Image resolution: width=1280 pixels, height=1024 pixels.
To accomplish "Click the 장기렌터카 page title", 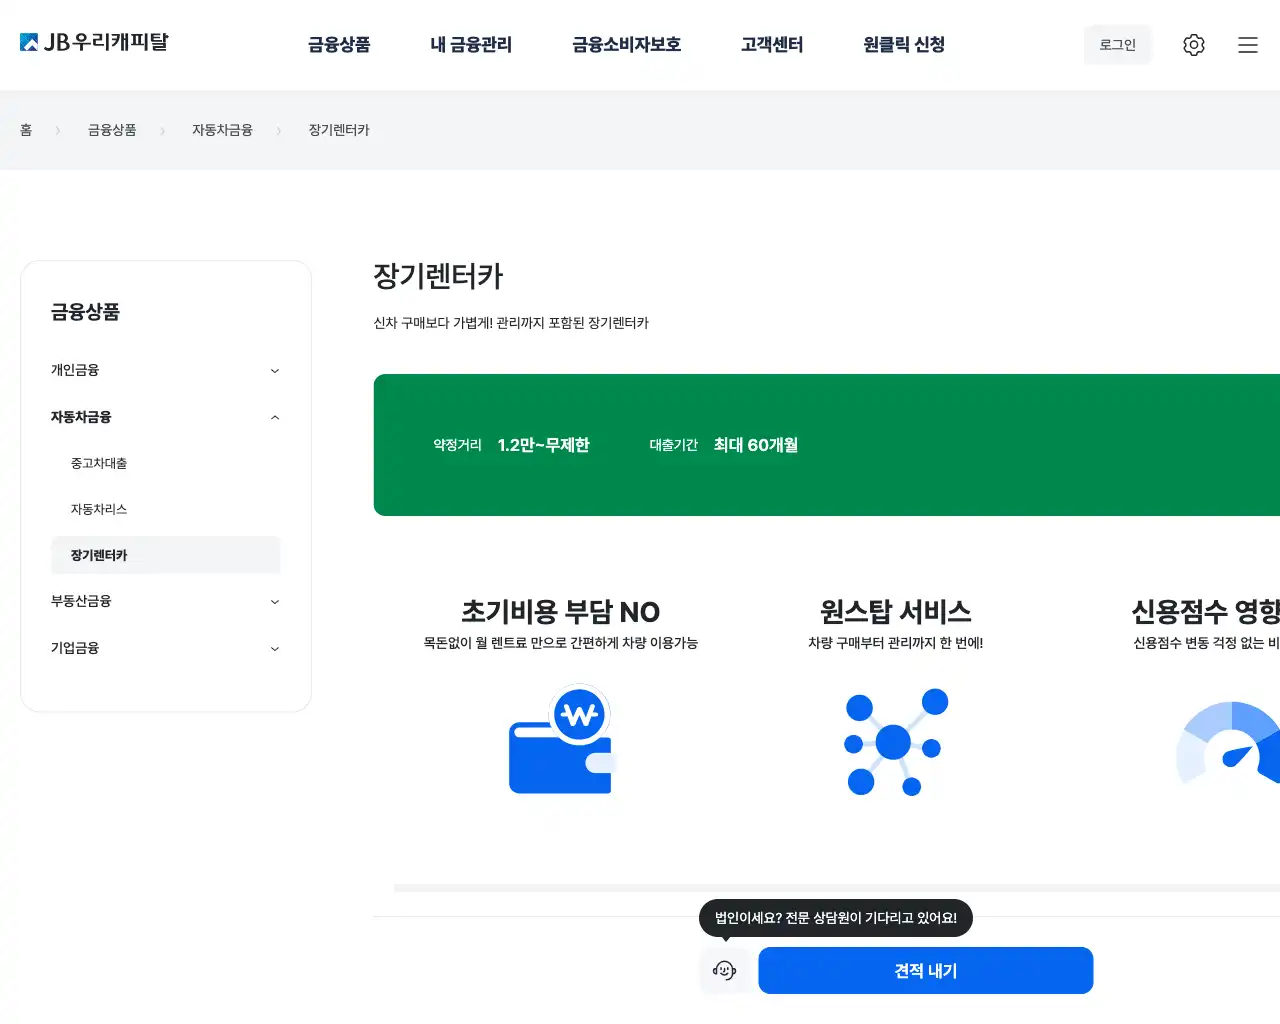I will click(438, 276).
